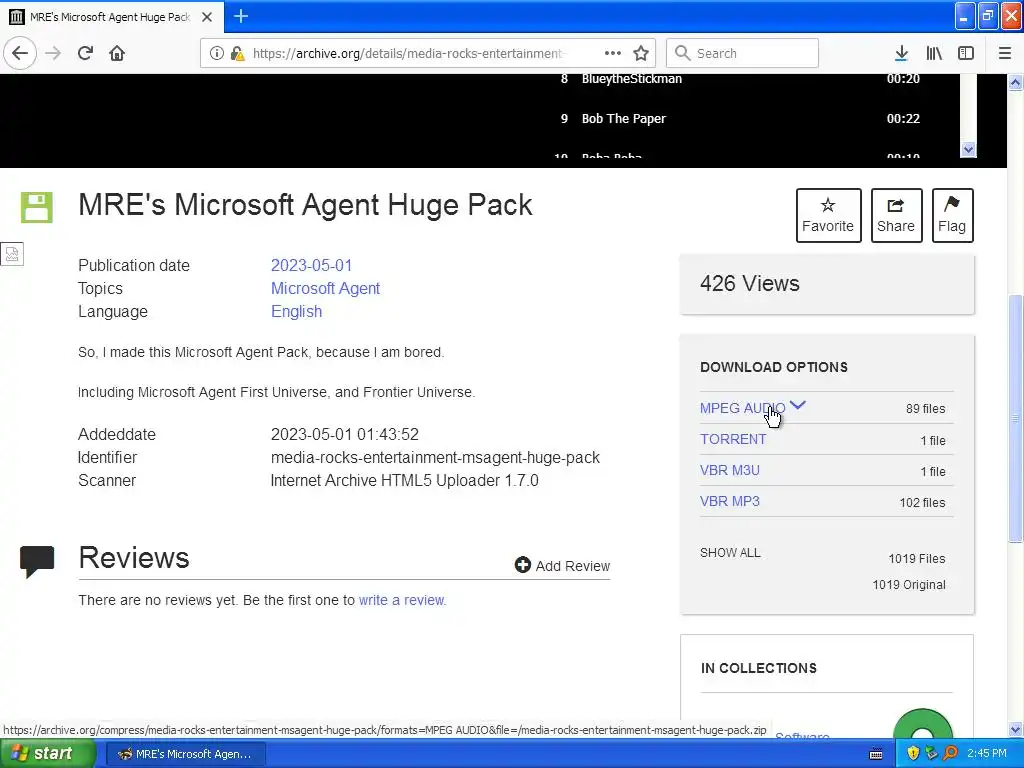Open the write a review link
1024x768 pixels.
[402, 600]
